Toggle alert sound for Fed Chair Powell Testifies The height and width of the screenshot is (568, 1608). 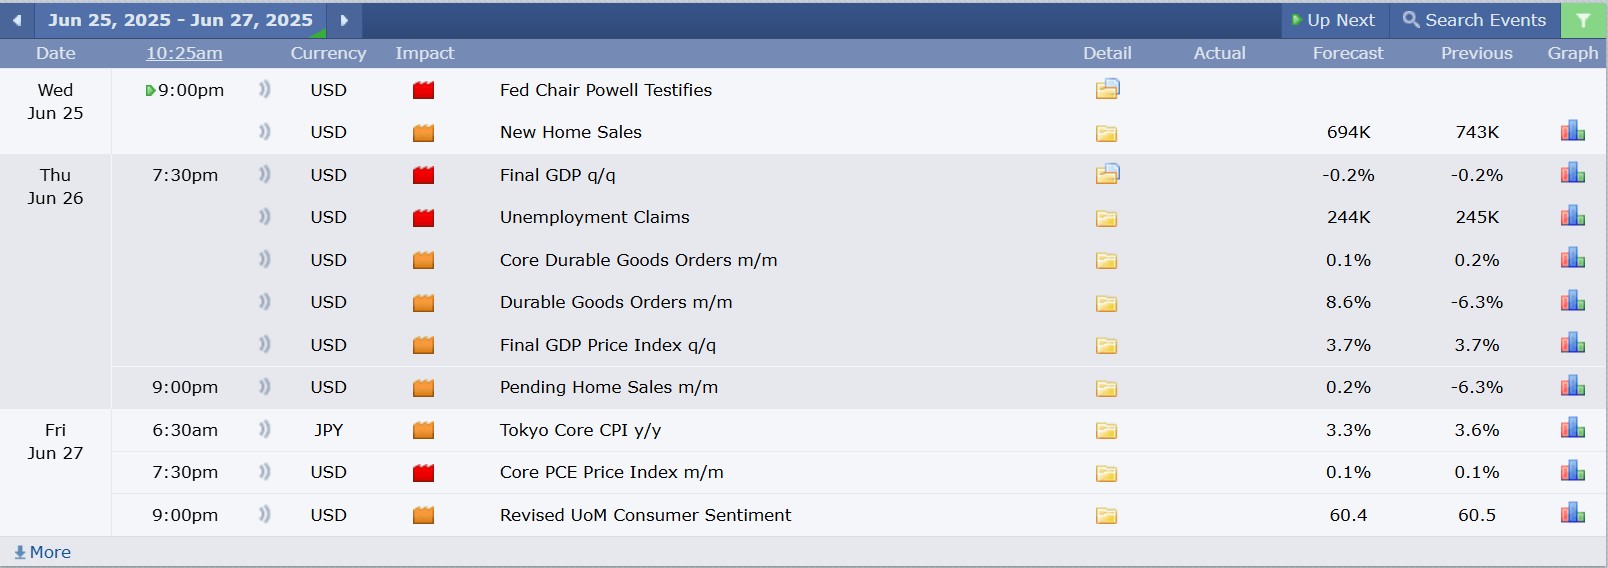coord(264,89)
